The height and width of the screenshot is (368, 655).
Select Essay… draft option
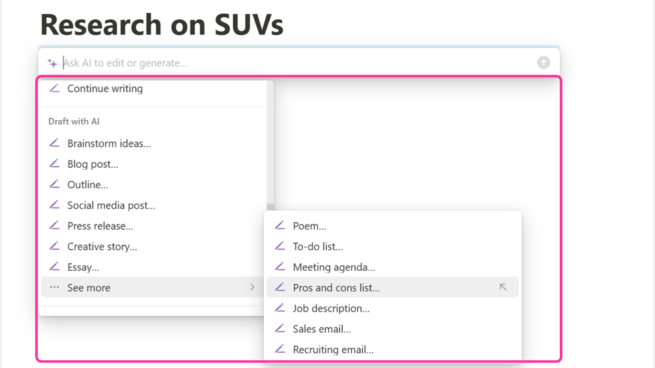(152, 267)
